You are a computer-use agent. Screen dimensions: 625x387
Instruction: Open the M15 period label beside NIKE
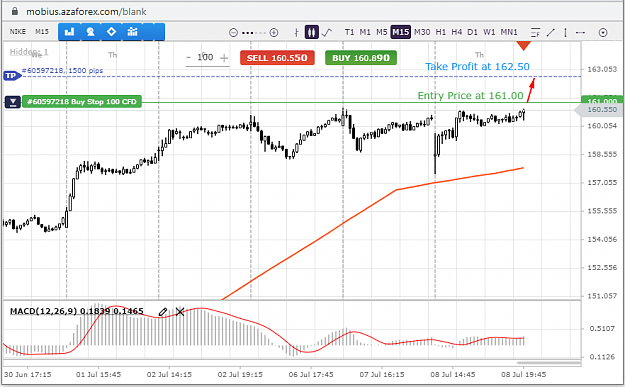42,31
